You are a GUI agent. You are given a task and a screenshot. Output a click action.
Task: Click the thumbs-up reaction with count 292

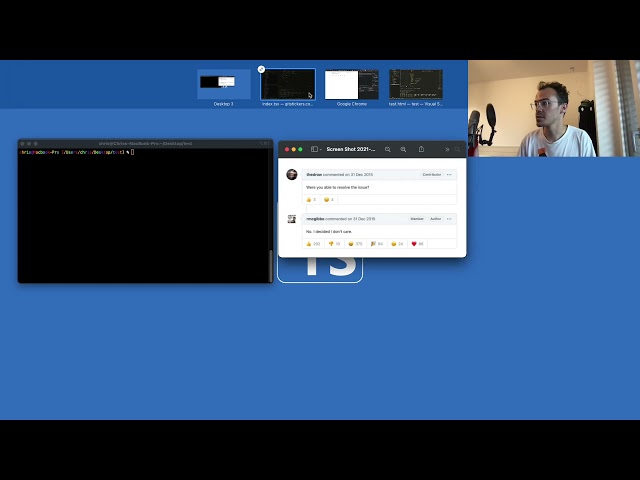[313, 244]
